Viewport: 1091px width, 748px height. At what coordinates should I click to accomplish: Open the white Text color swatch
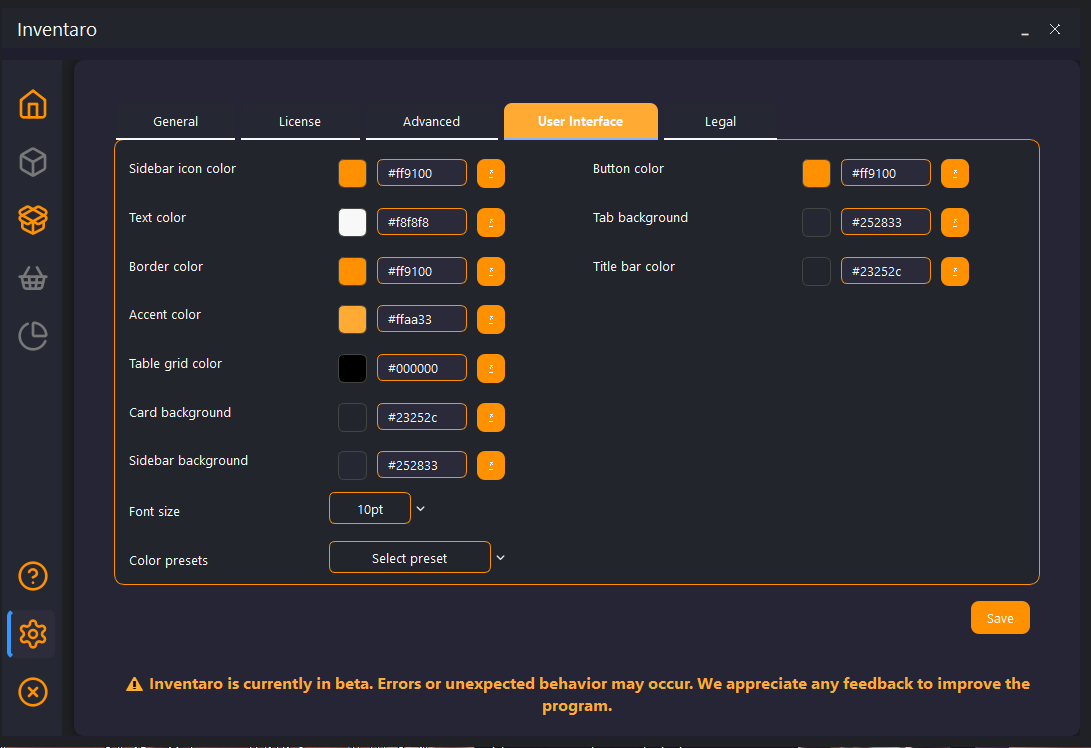pyautogui.click(x=352, y=222)
